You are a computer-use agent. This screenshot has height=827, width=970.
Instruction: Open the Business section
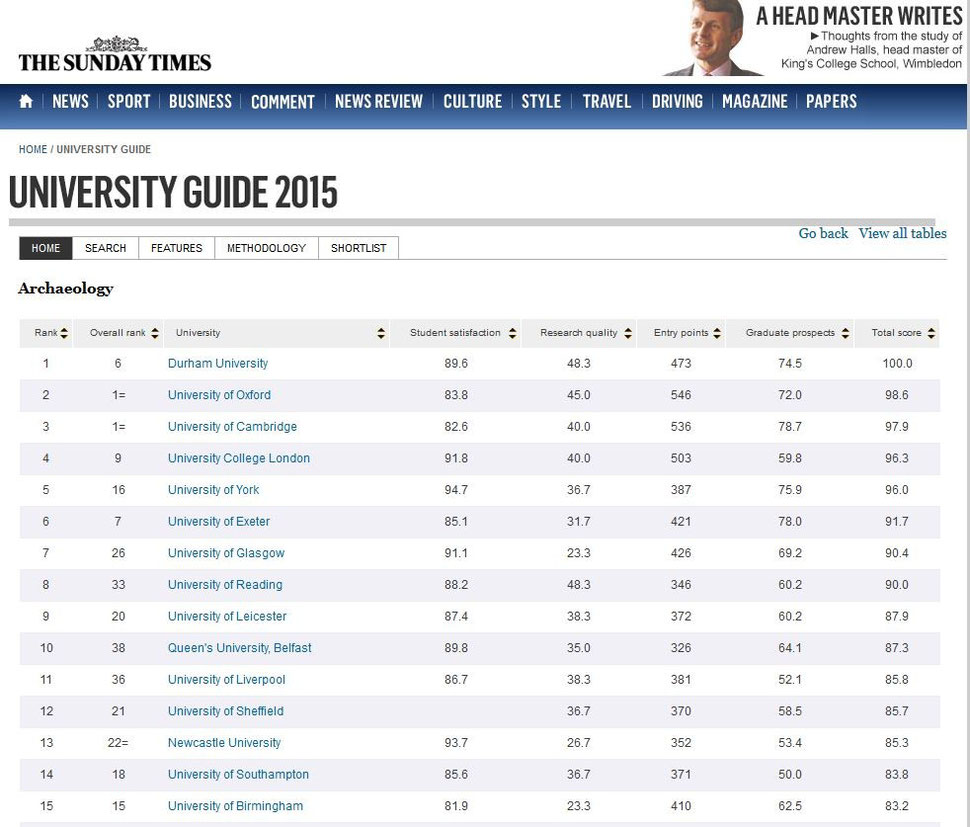click(x=200, y=101)
